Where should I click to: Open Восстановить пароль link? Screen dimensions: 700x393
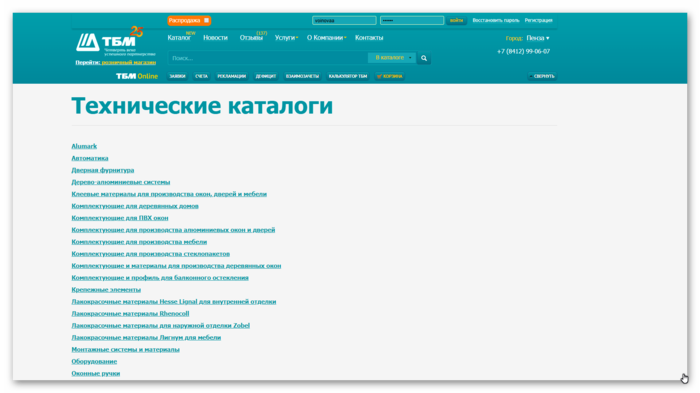click(x=496, y=21)
